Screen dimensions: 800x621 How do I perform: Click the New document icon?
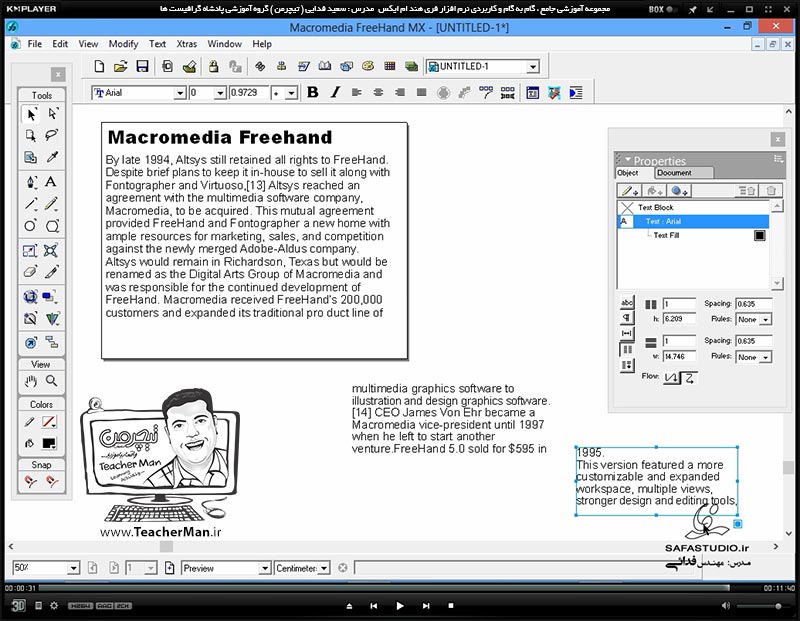pyautogui.click(x=99, y=66)
